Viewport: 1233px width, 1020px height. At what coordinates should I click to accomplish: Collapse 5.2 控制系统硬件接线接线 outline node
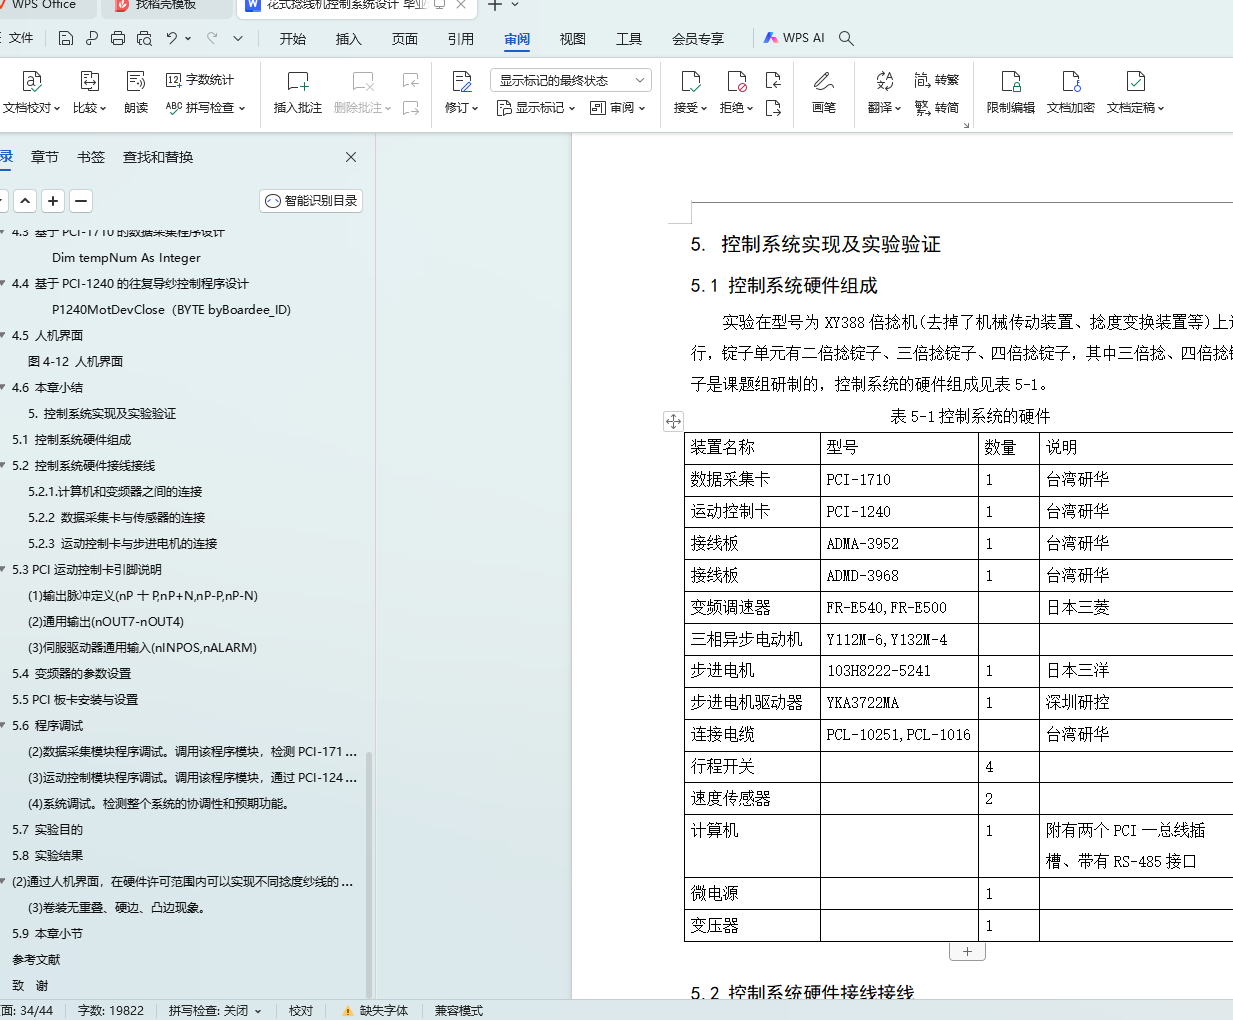(3, 466)
